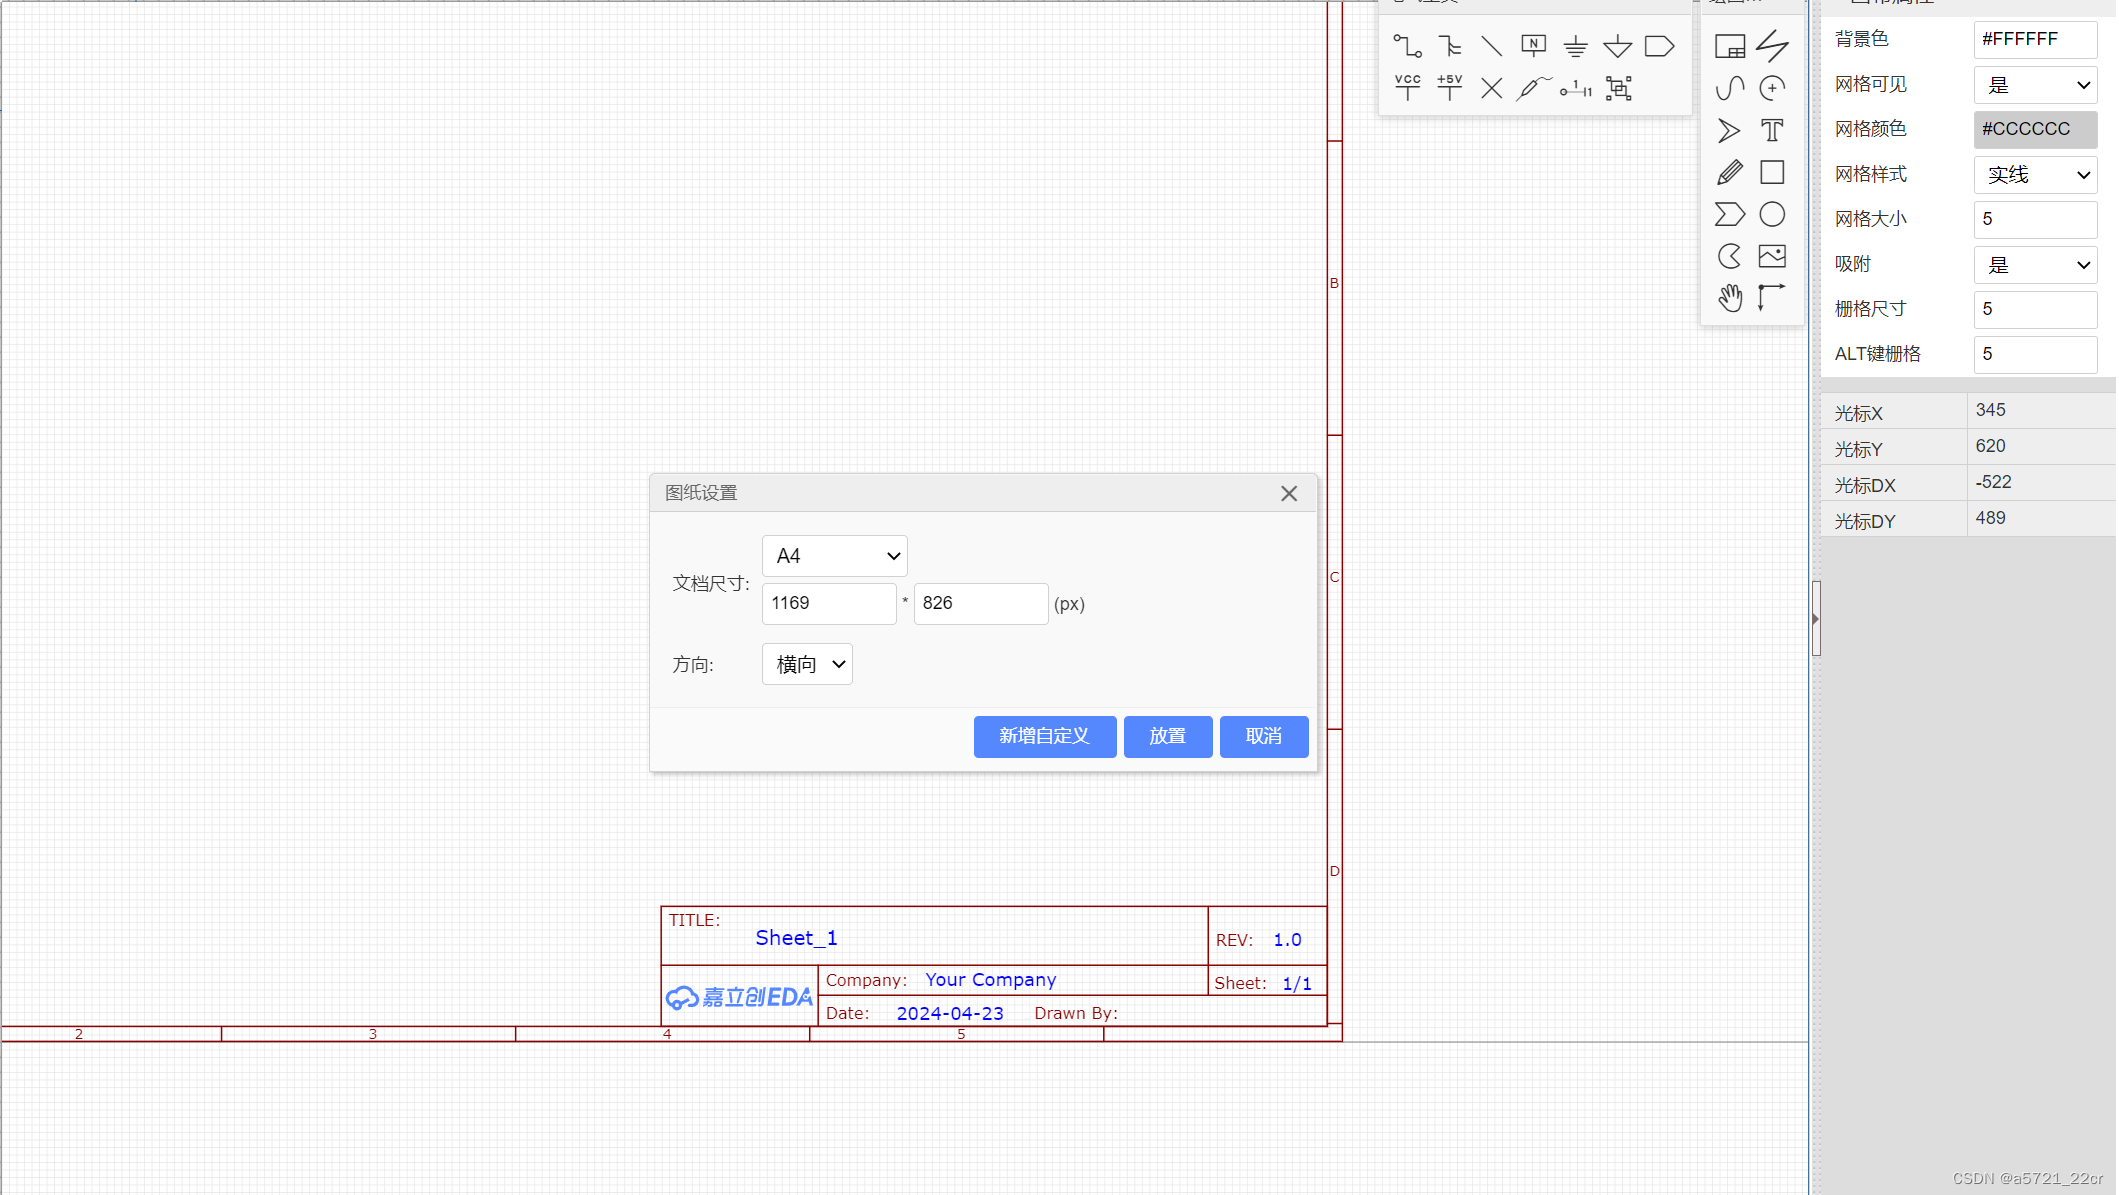Choose the Image insert tool
2119x1195 pixels.
[1772, 256]
